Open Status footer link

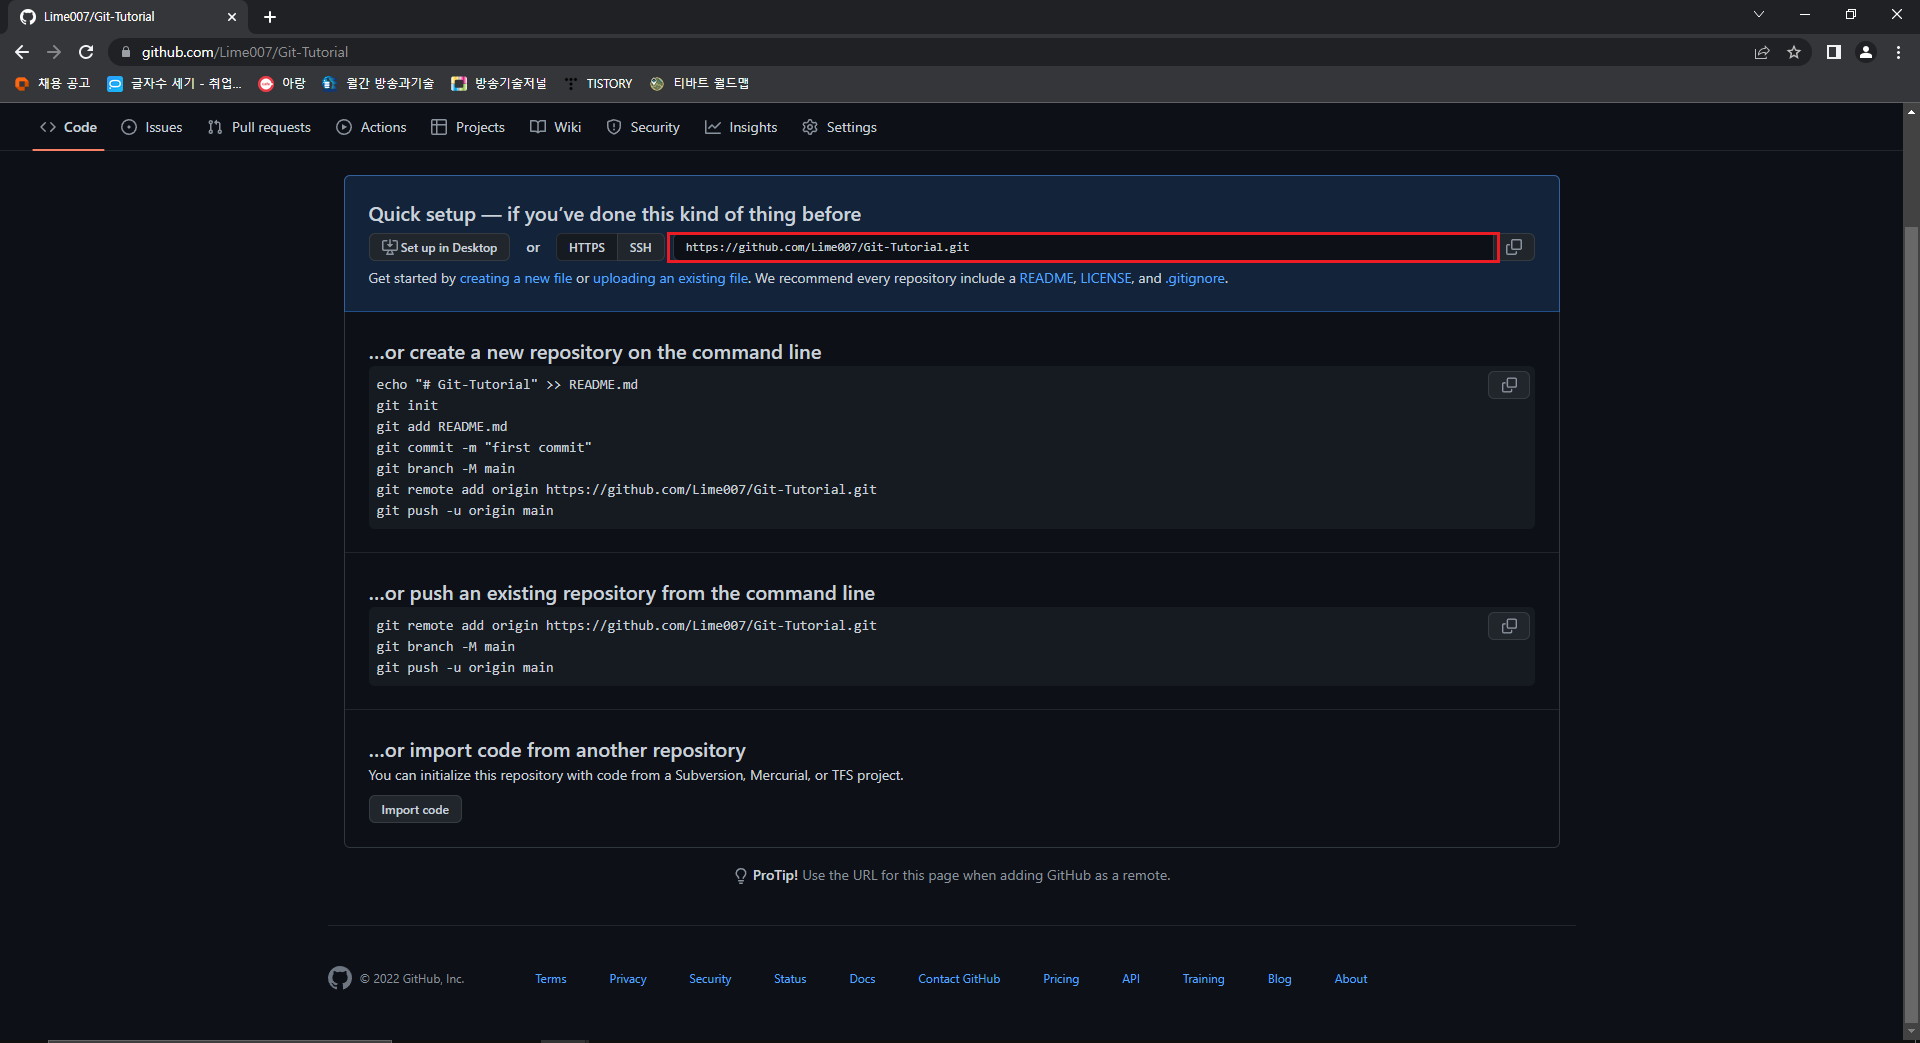pos(790,979)
